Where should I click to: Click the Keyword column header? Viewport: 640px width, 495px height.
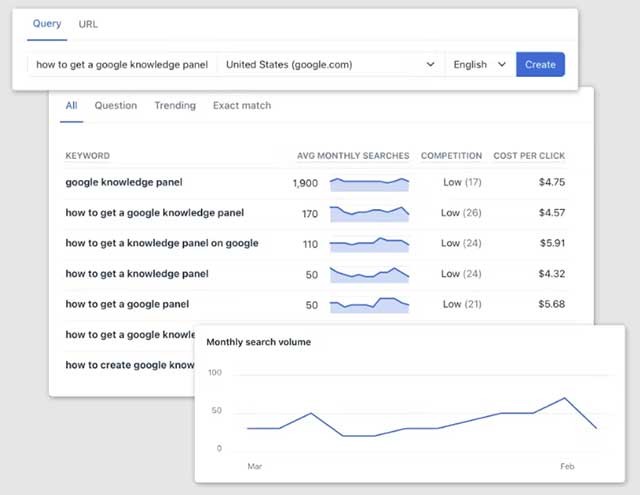pos(88,156)
